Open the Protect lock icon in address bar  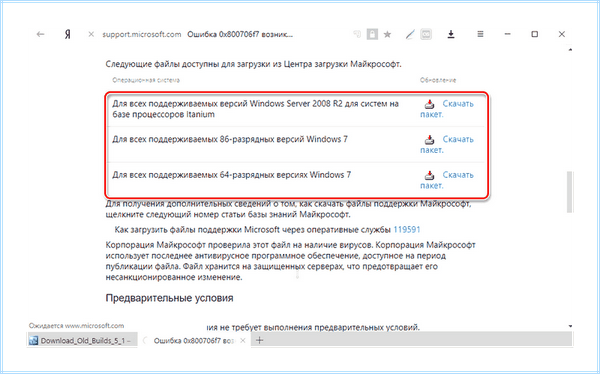click(372, 34)
